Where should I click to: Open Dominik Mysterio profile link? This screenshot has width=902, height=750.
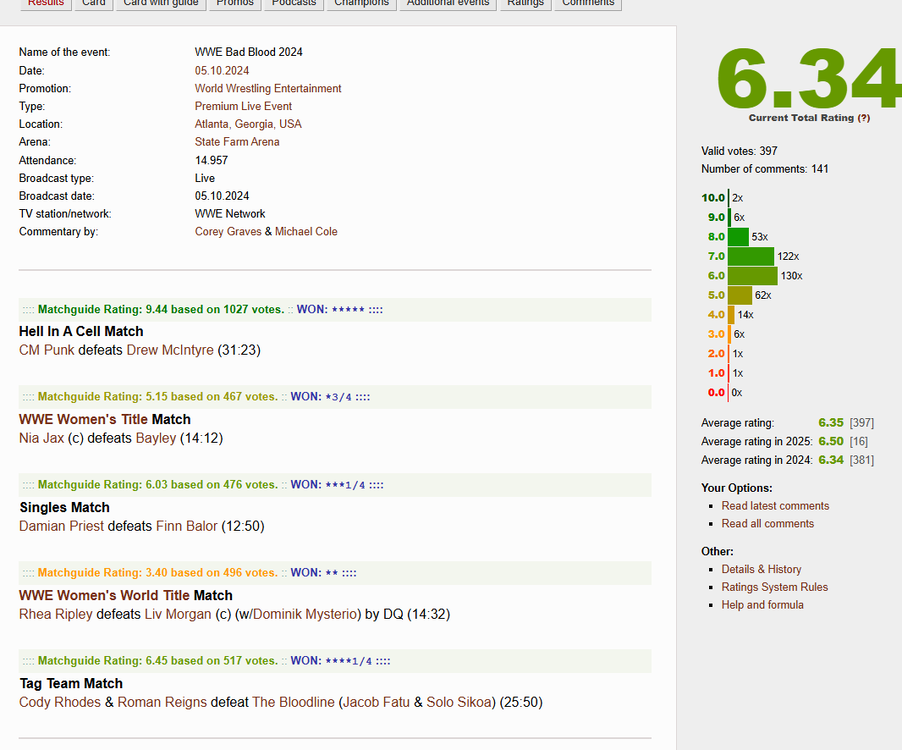tap(305, 614)
